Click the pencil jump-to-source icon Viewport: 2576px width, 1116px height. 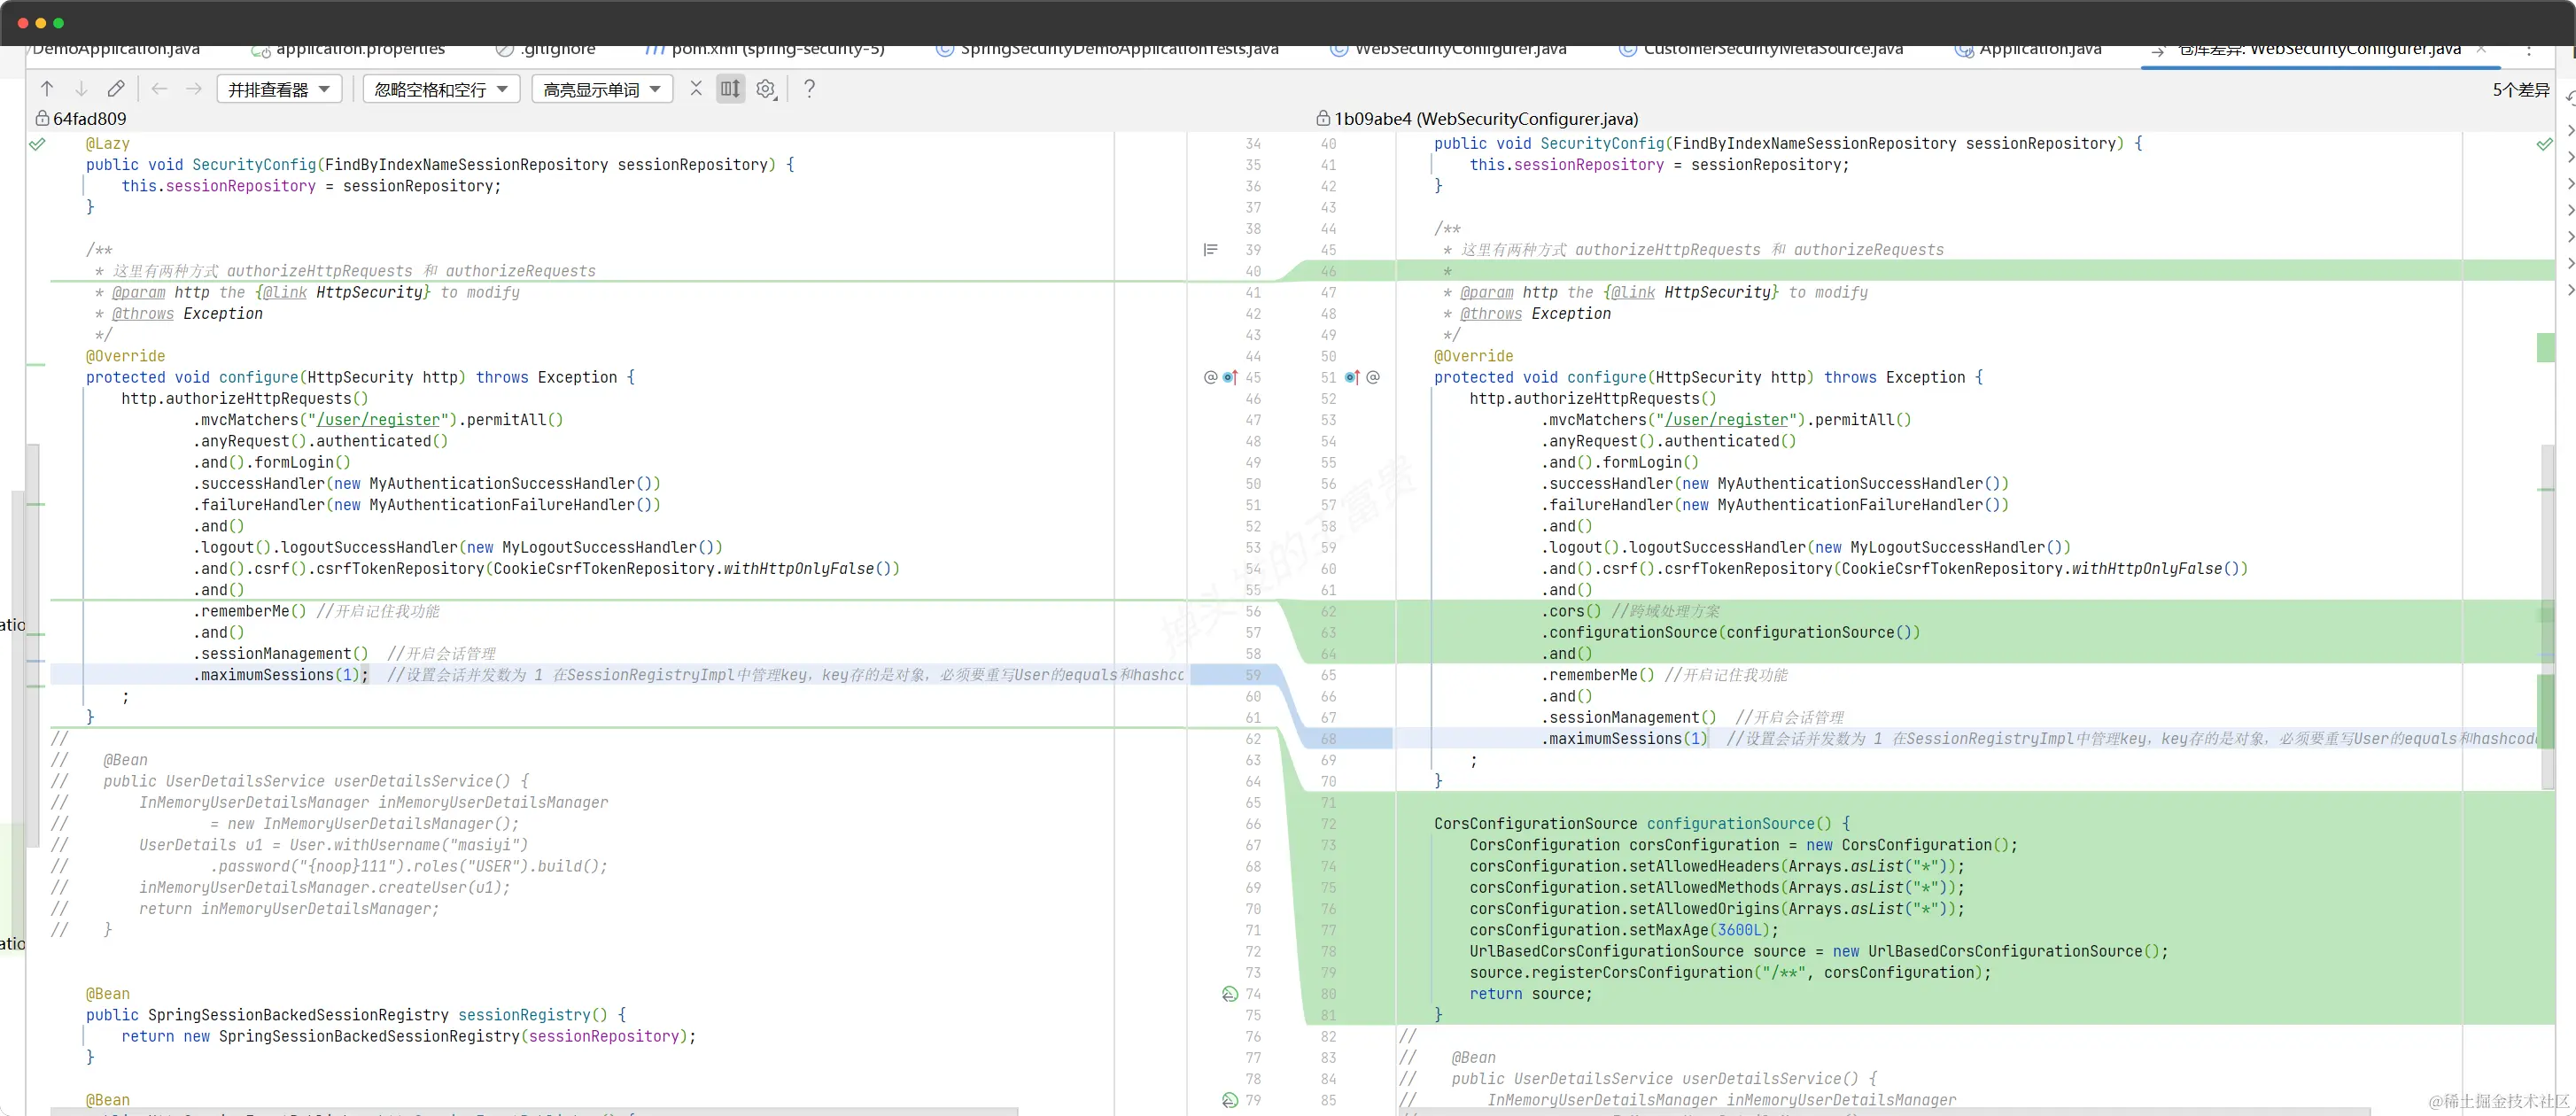(x=116, y=89)
